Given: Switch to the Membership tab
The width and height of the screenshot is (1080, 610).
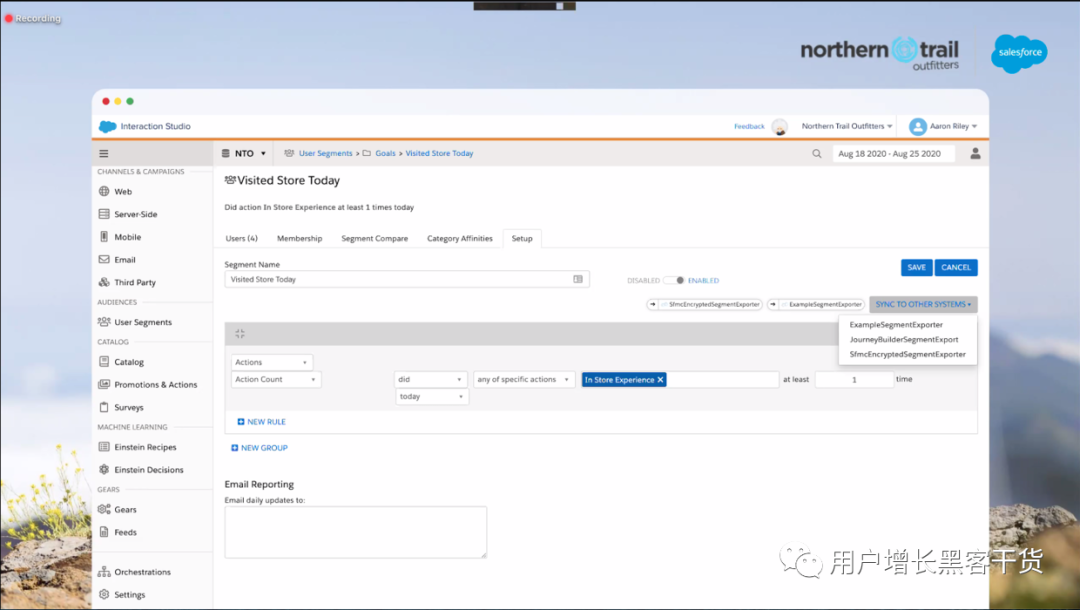Looking at the screenshot, I should coord(300,238).
